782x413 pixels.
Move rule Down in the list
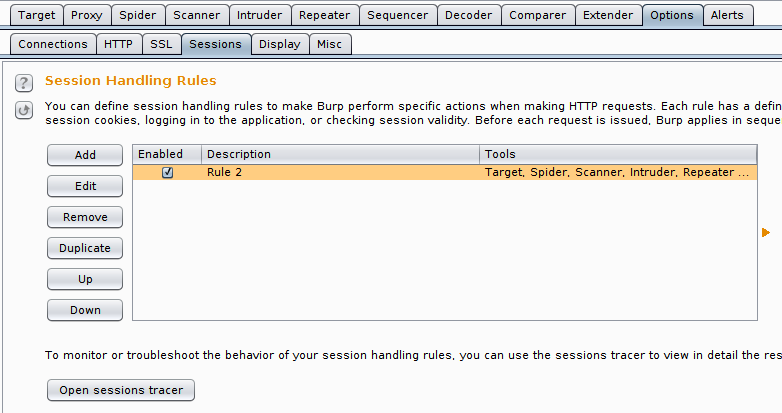(85, 310)
